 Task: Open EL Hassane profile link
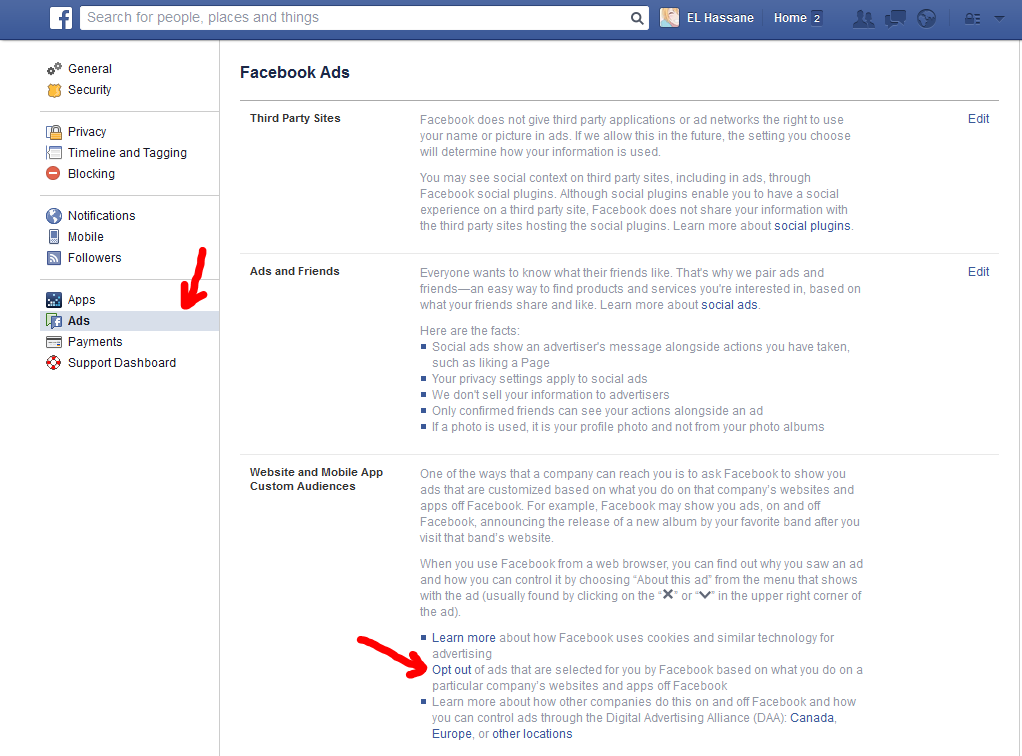(x=720, y=18)
